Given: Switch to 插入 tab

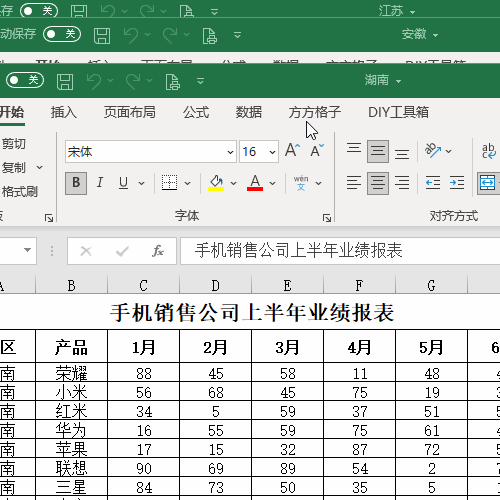Looking at the screenshot, I should 64,112.
